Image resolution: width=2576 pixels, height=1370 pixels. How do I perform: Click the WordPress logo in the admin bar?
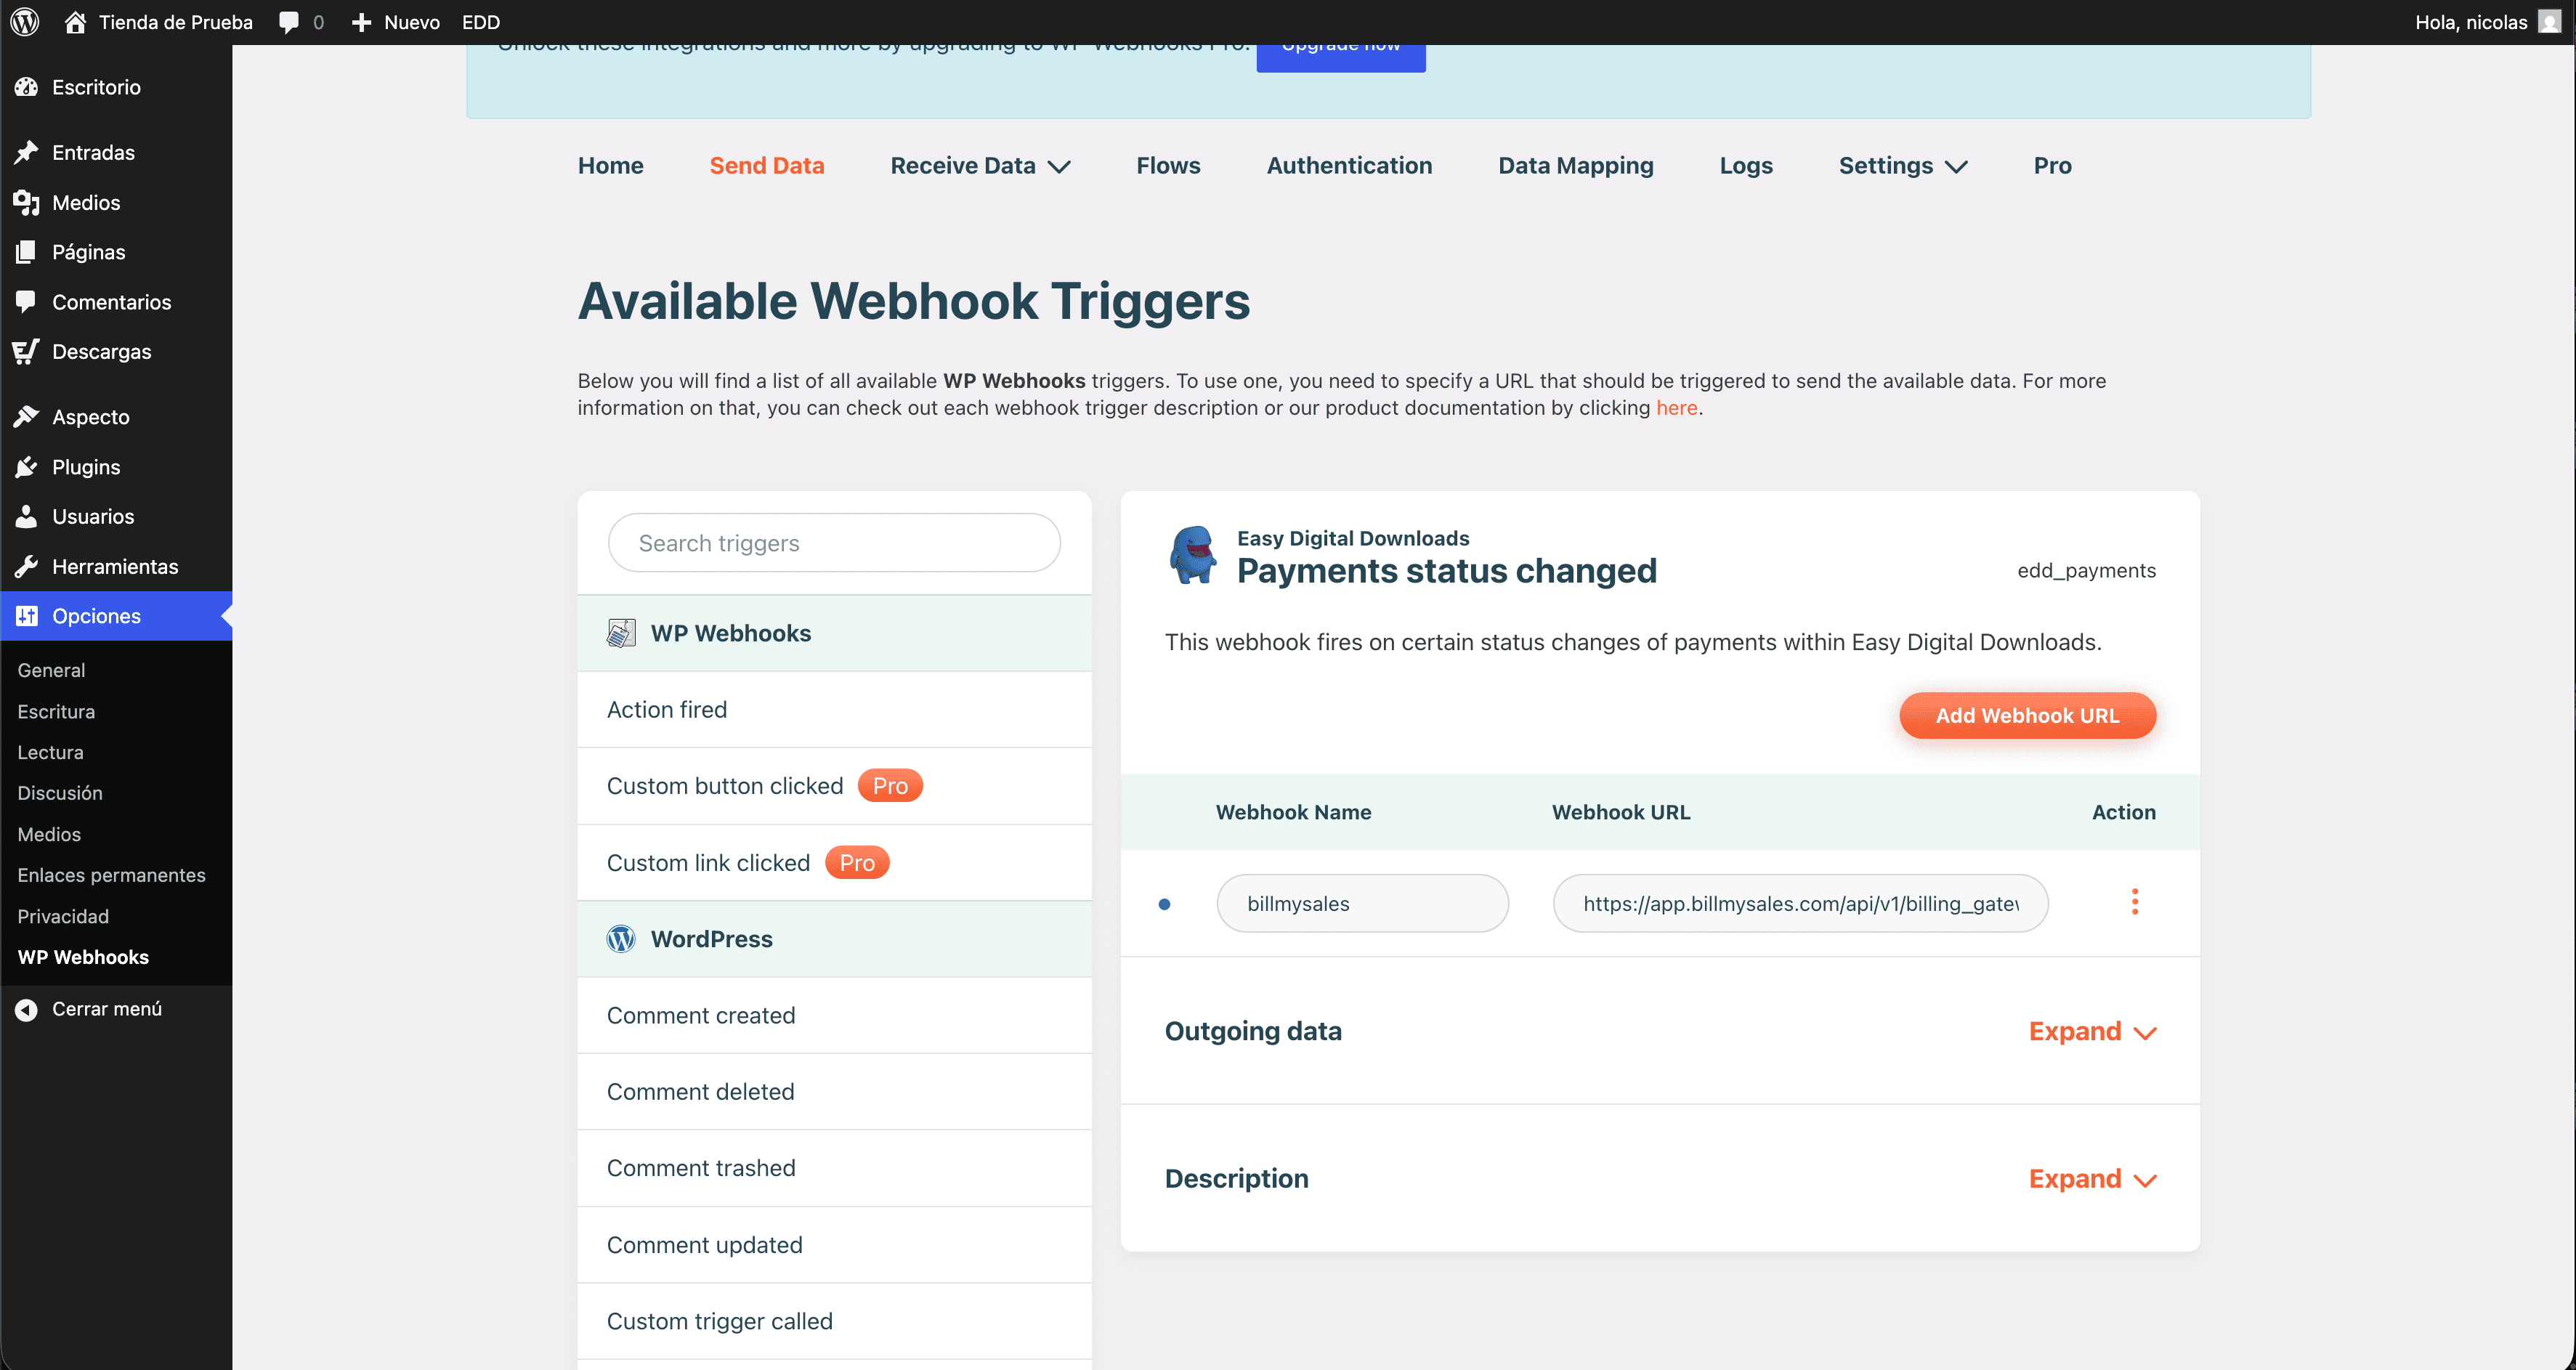pyautogui.click(x=24, y=21)
